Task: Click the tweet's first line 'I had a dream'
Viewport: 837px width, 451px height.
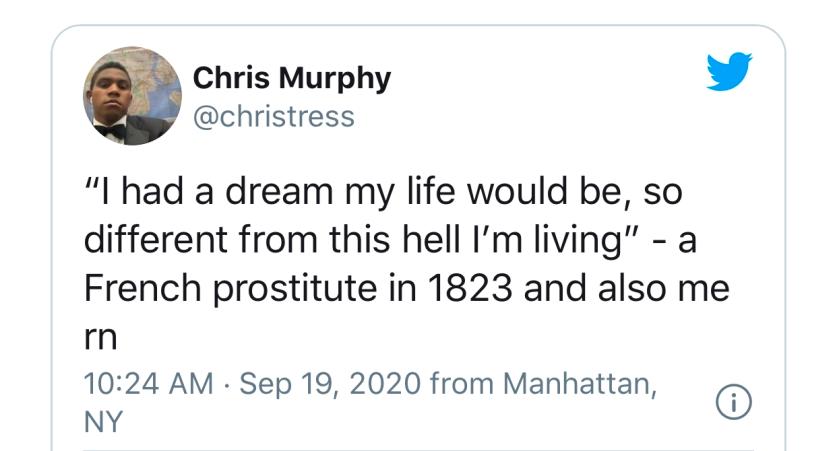Action: (215, 191)
